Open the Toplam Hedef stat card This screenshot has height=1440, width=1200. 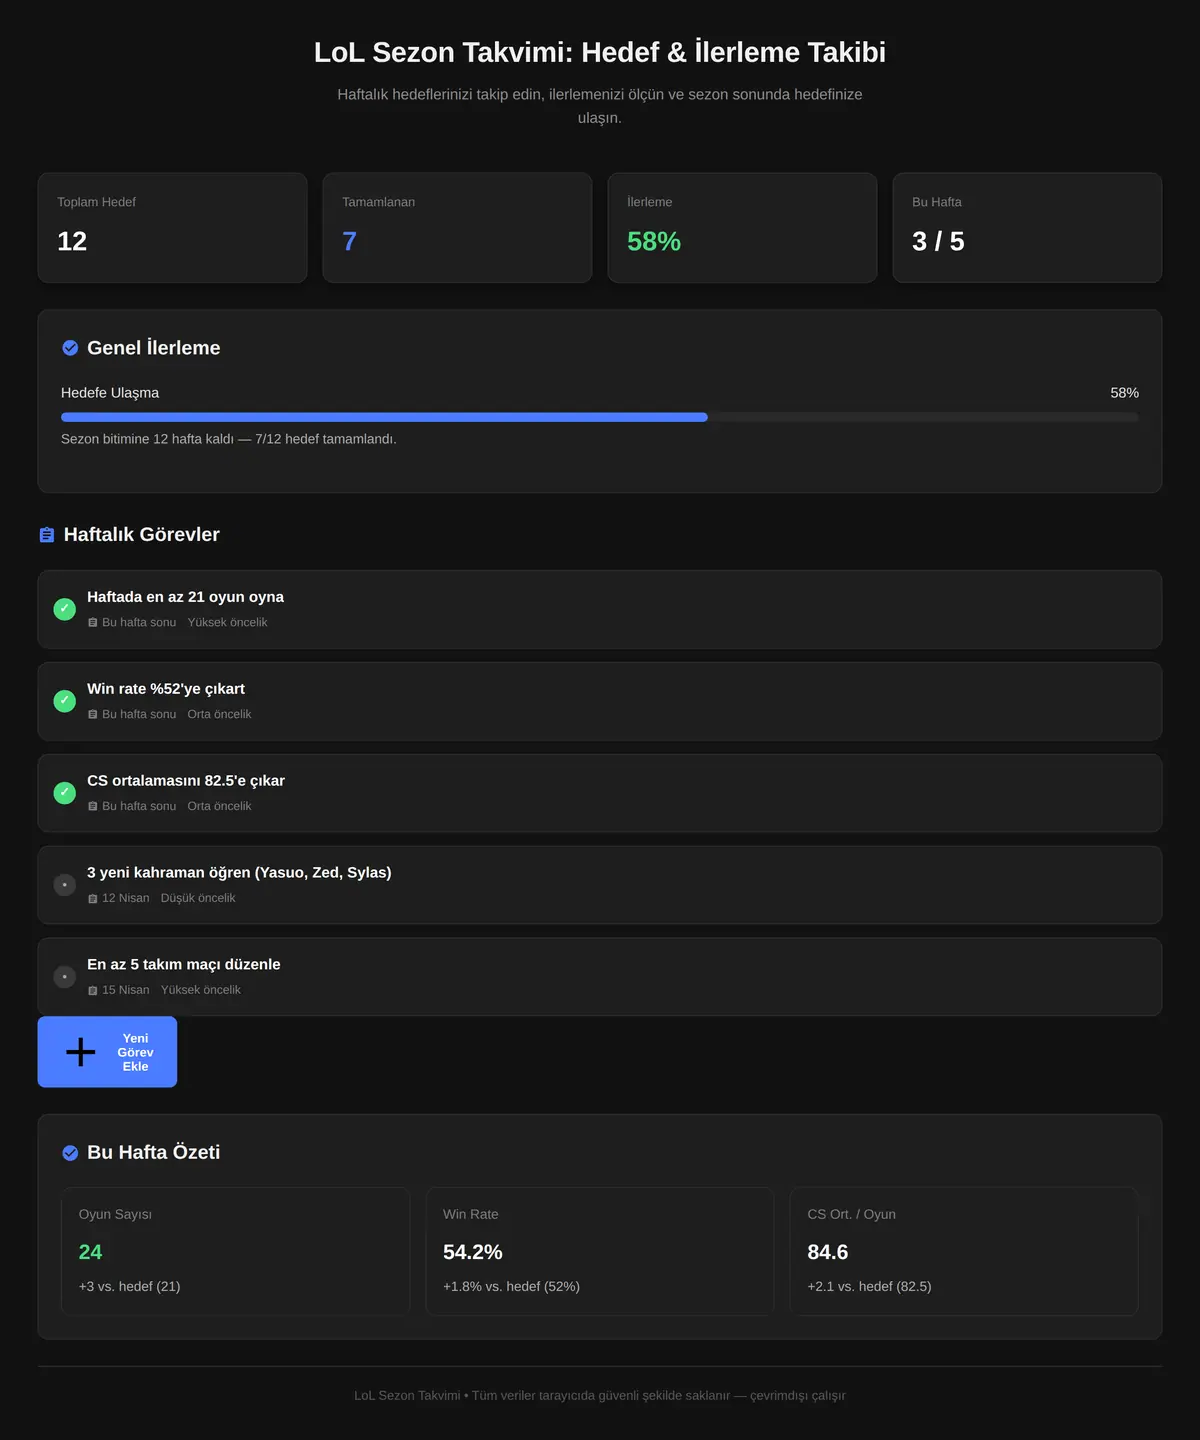pyautogui.click(x=172, y=228)
